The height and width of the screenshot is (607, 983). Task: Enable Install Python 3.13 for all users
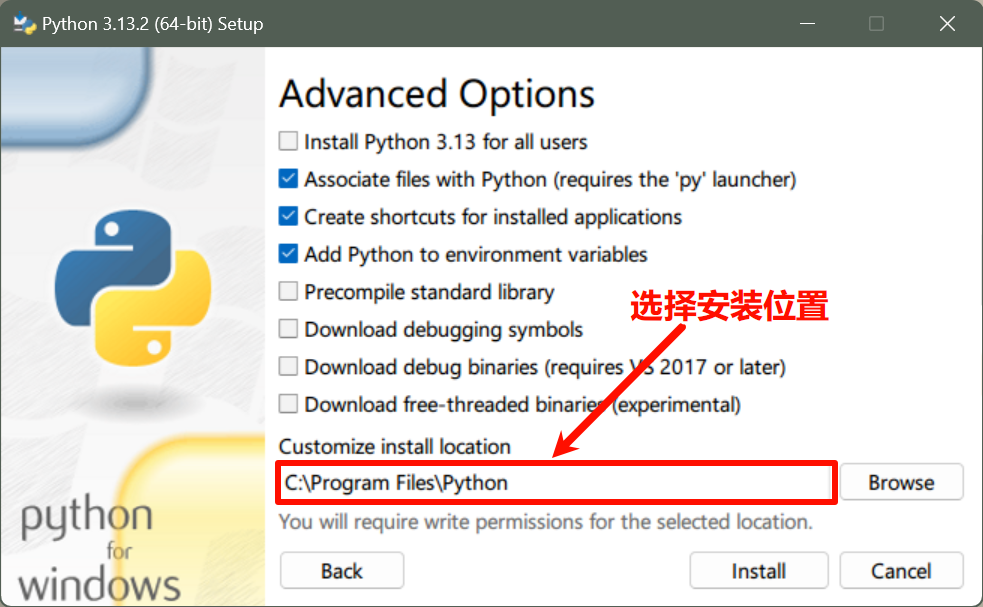[x=288, y=142]
